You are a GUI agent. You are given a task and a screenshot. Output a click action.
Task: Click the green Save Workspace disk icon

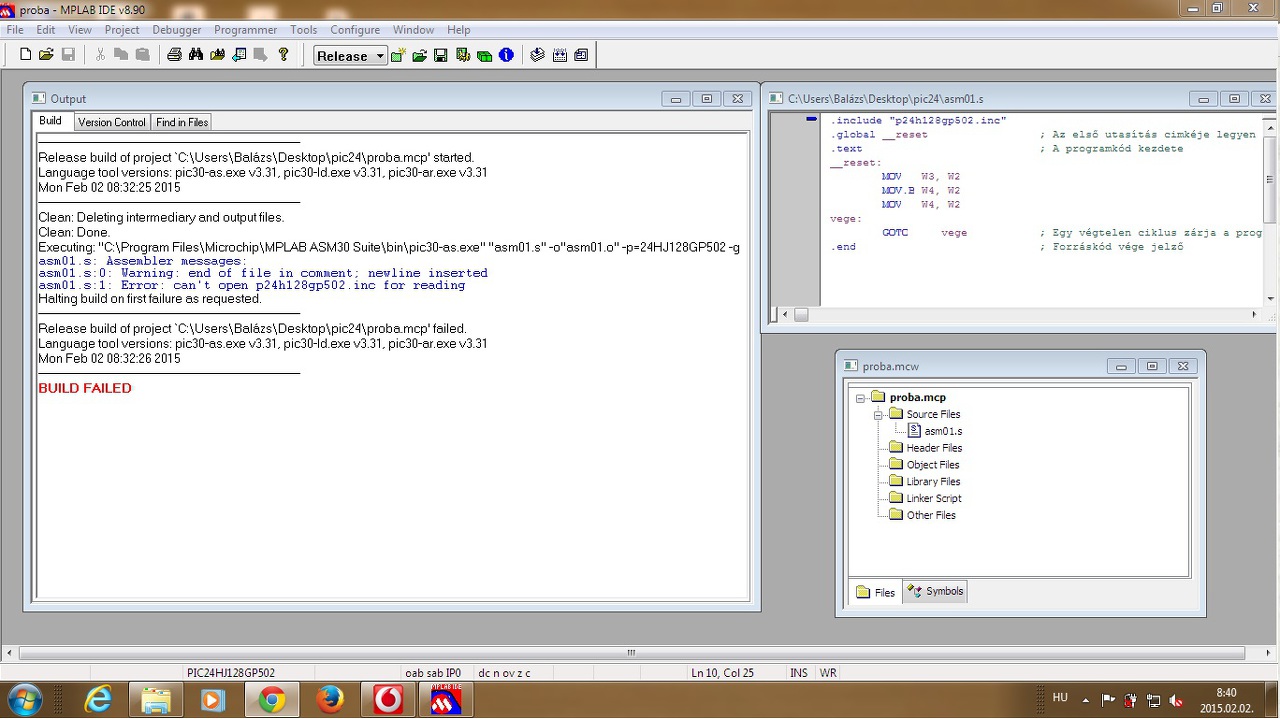tap(441, 56)
